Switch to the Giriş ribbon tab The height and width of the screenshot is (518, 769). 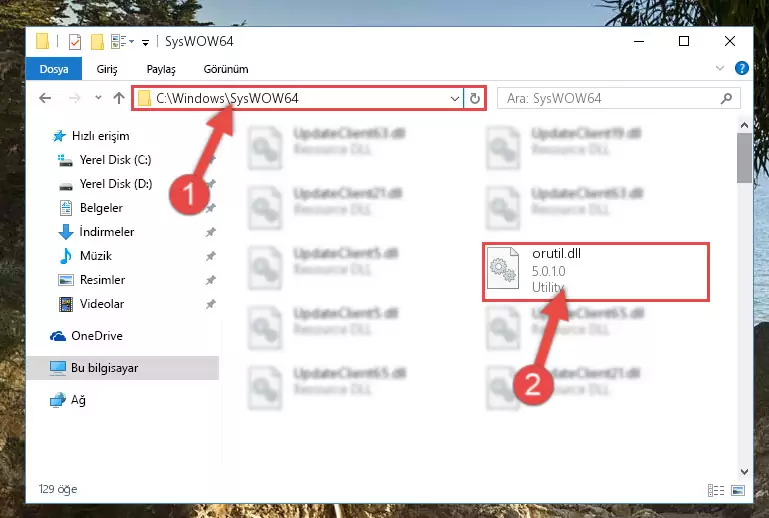(x=107, y=69)
